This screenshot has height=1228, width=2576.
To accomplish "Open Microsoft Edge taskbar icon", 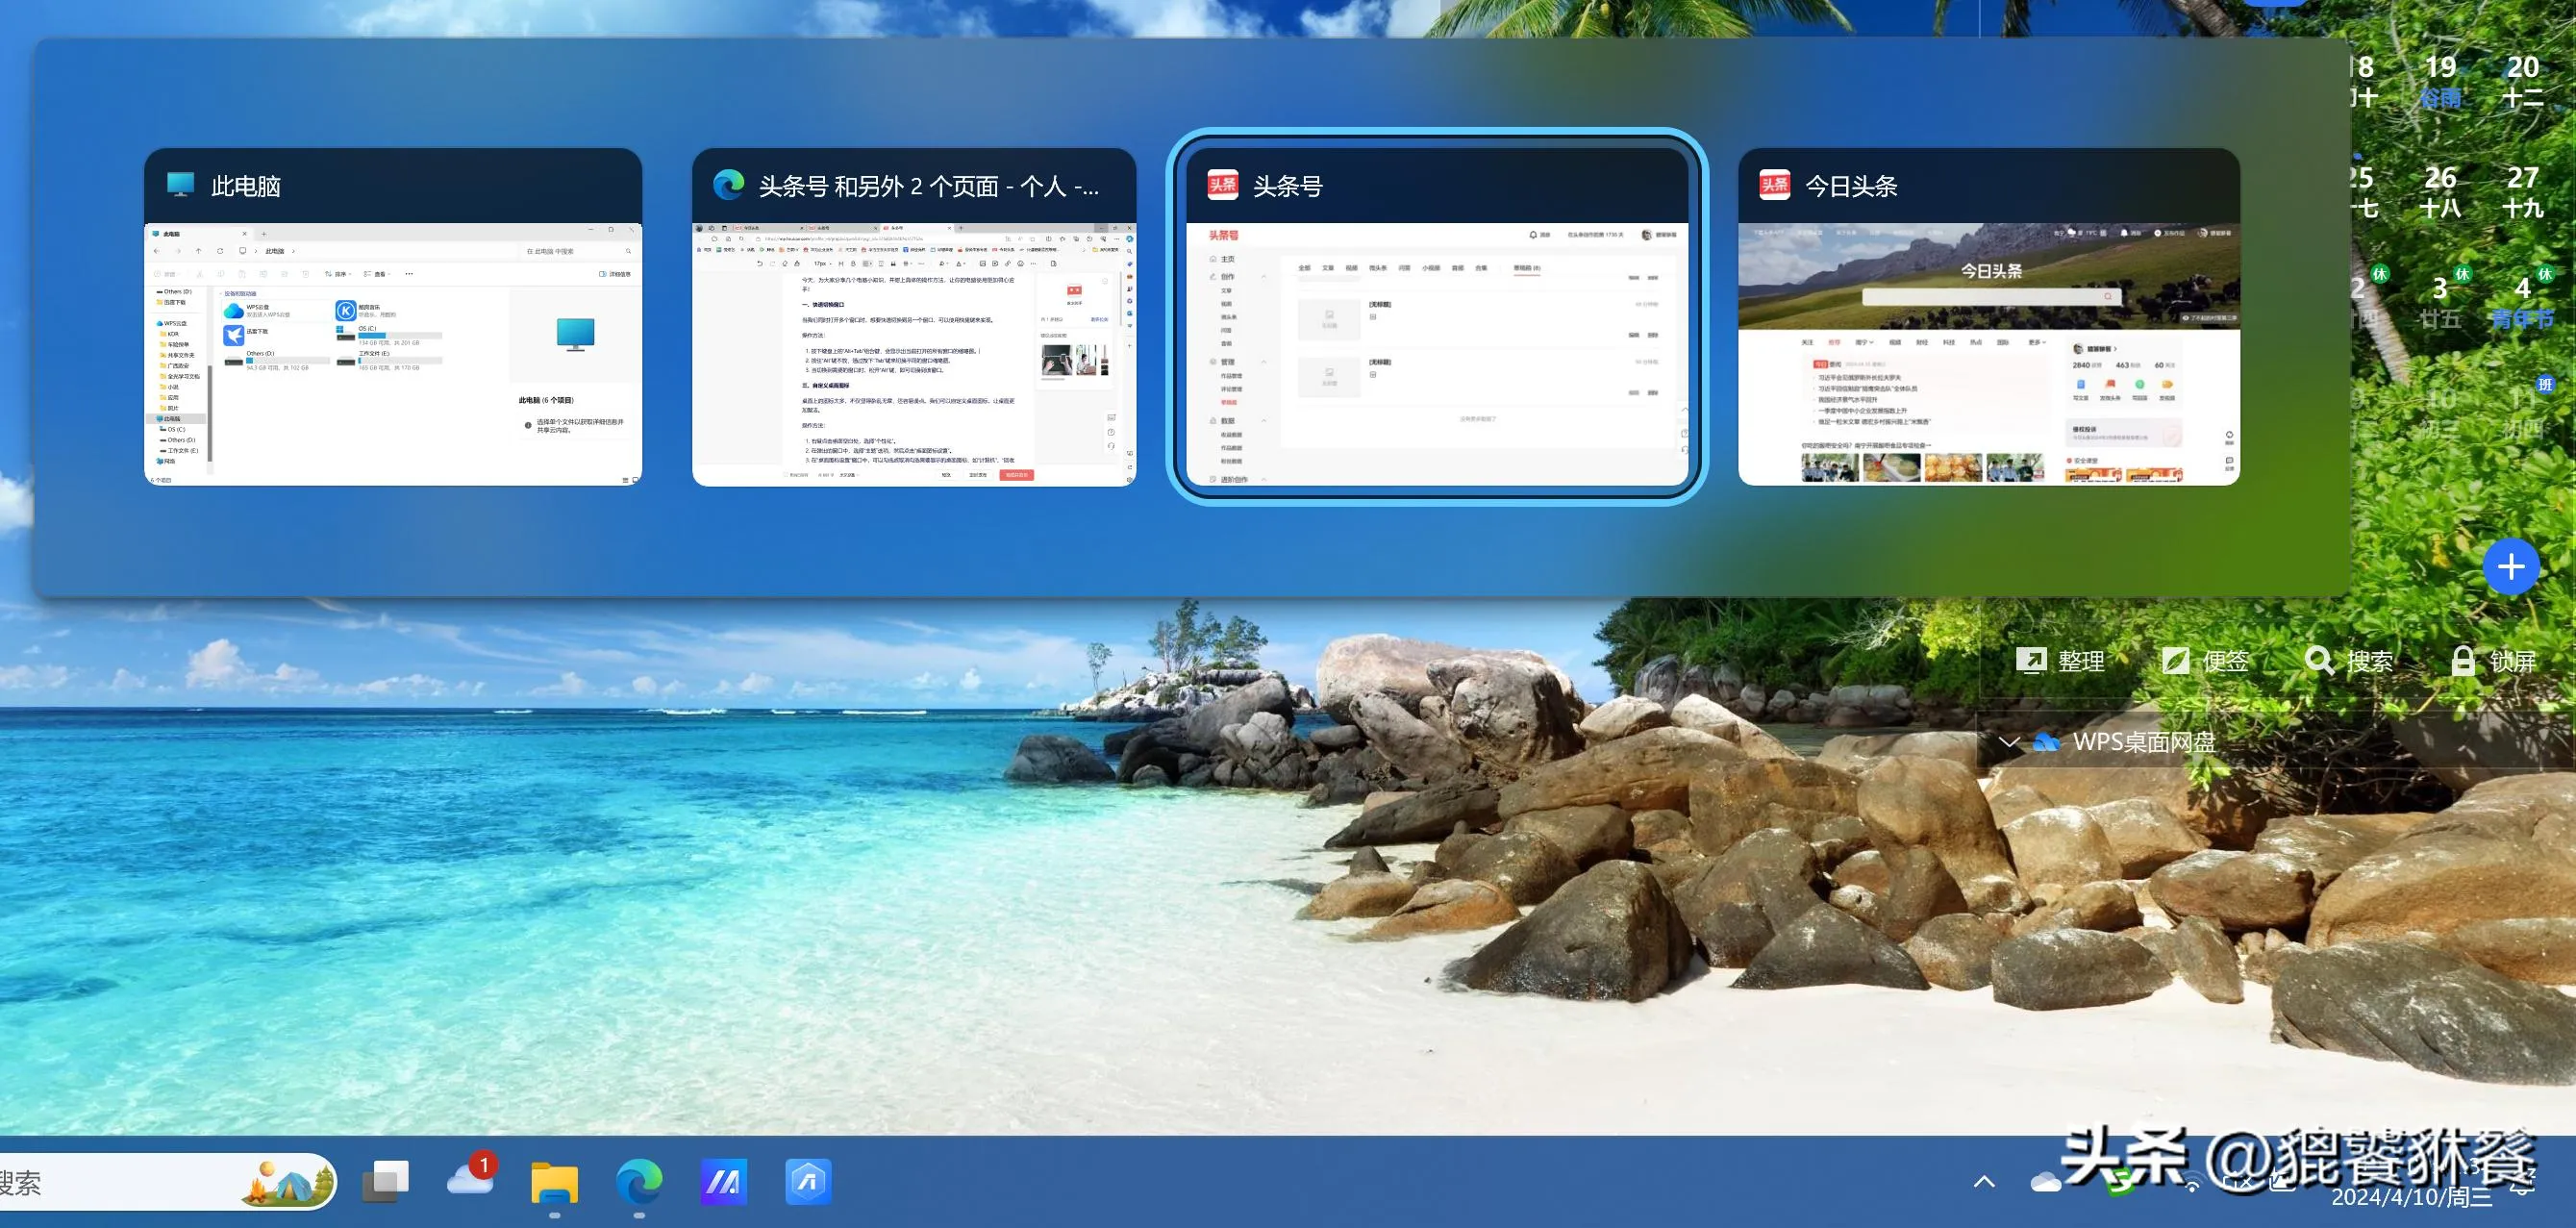I will (639, 1182).
